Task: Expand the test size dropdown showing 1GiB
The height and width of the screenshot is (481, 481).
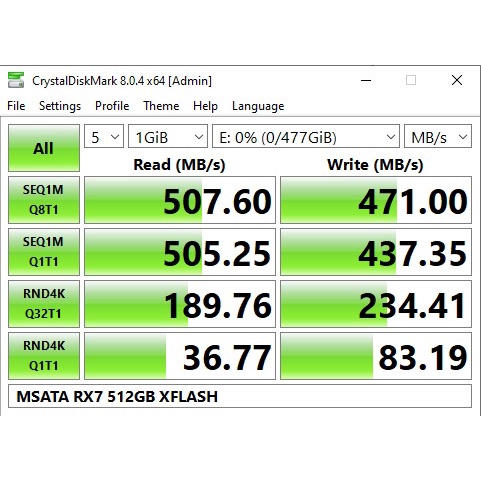Action: [x=168, y=136]
